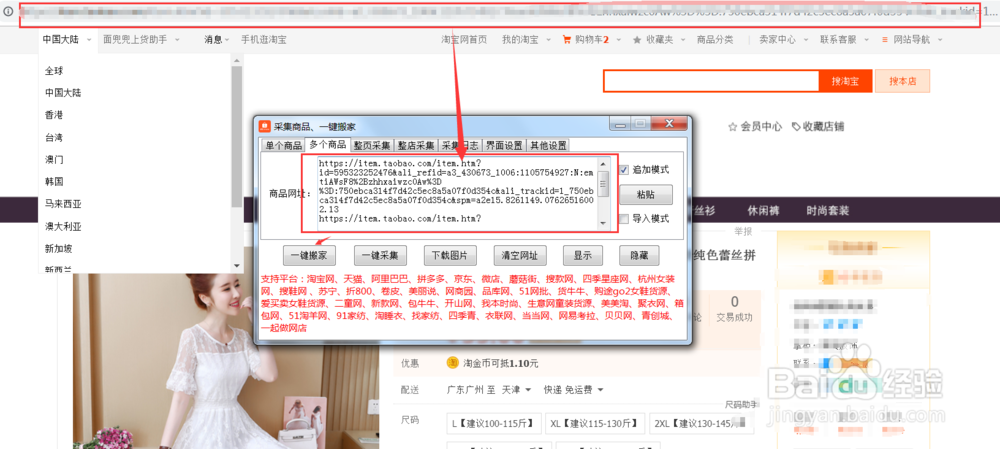Viewport: 1000px width, 449px height.
Task: Focus the Taobao search input field
Action: tap(712, 81)
